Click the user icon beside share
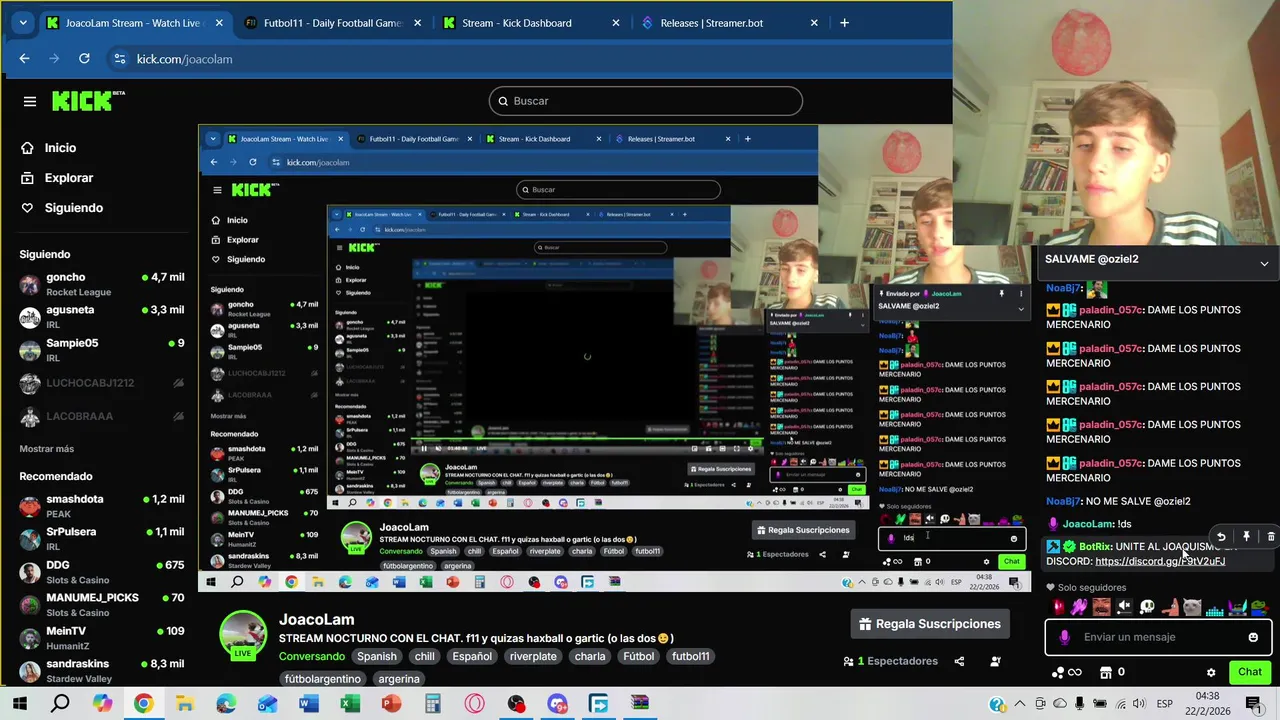Image resolution: width=1280 pixels, height=720 pixels. (x=995, y=661)
